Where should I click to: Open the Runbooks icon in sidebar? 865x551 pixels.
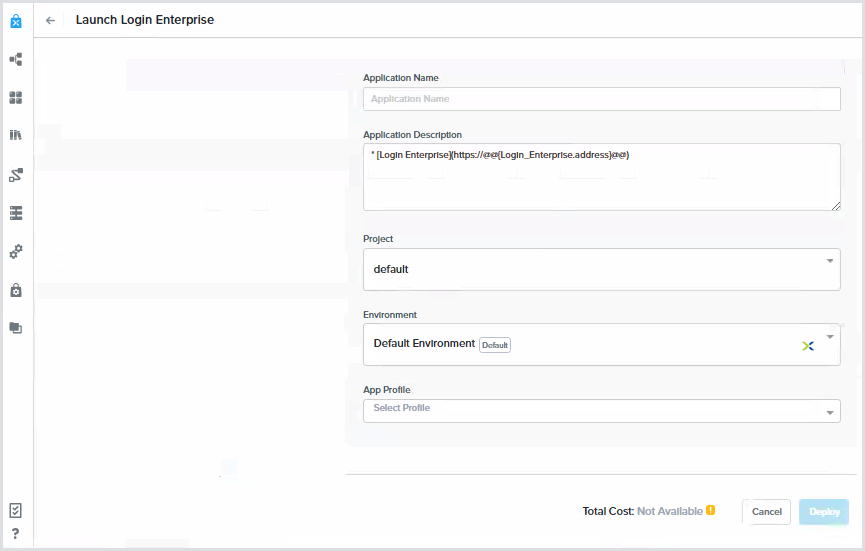16,174
